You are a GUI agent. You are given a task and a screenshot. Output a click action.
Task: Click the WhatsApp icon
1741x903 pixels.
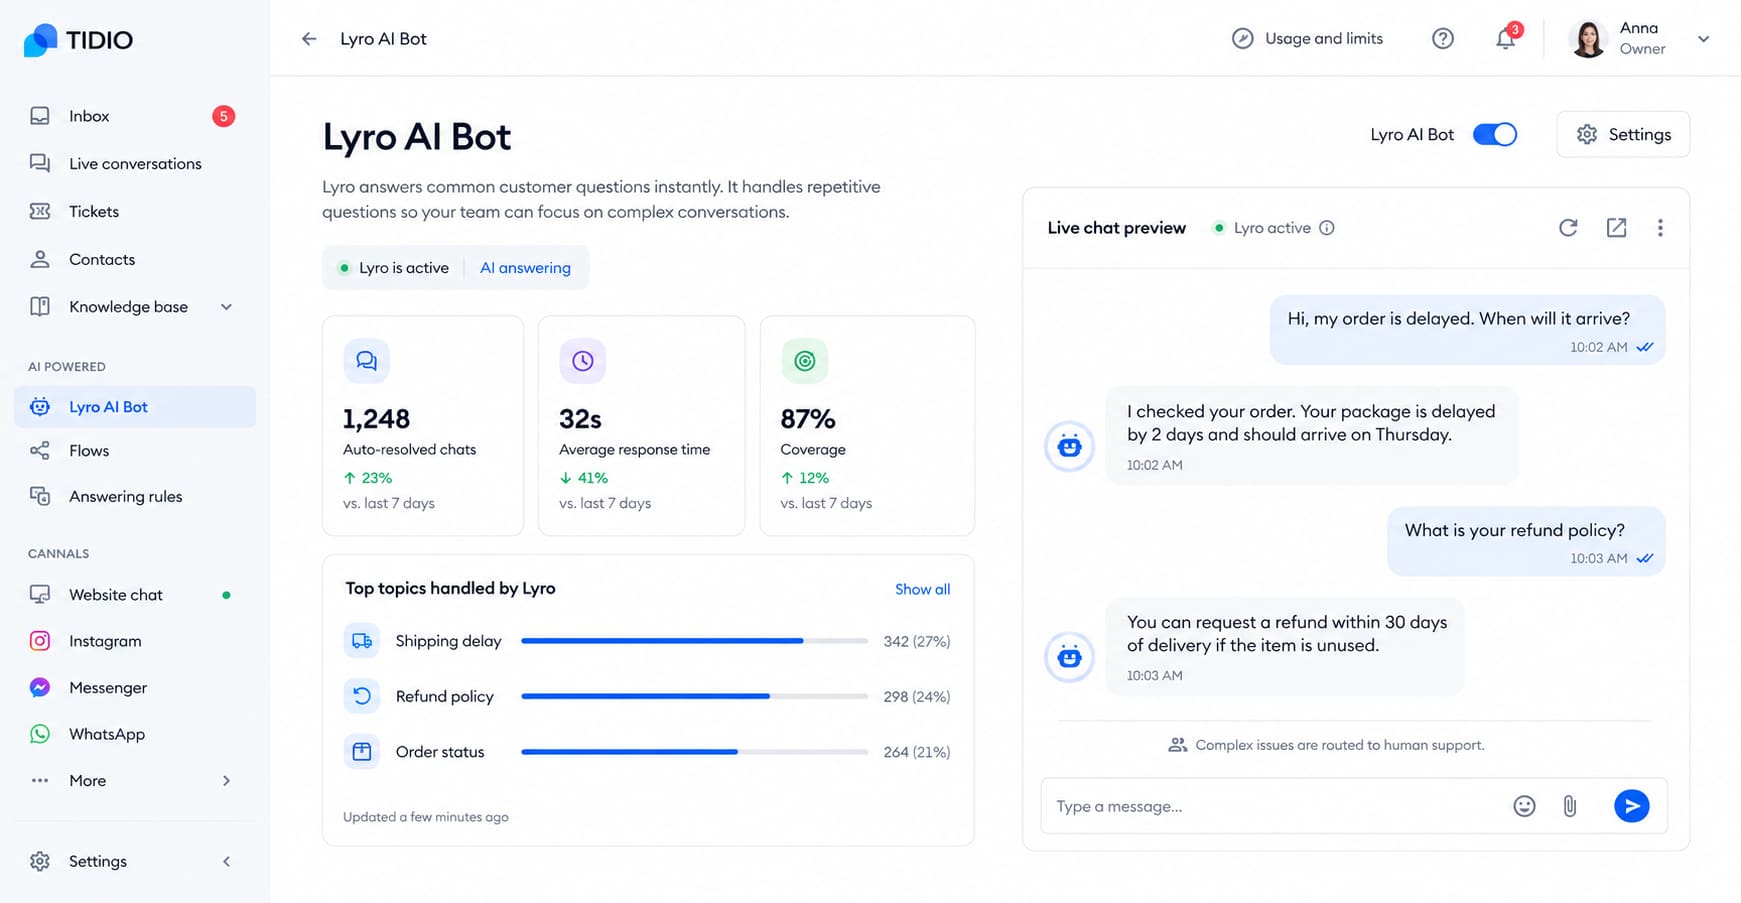[x=40, y=734]
